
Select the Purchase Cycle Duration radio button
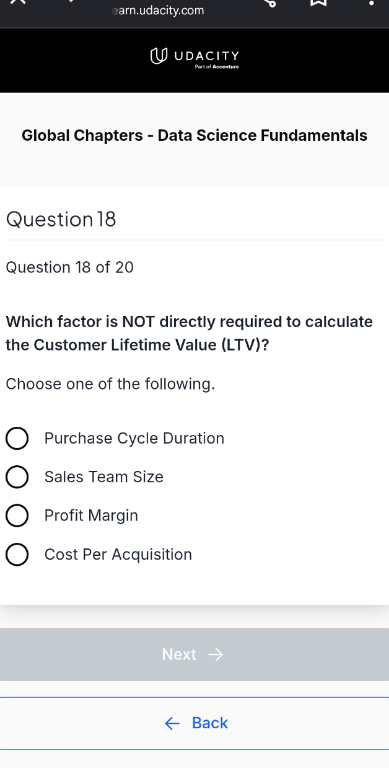click(x=17, y=438)
